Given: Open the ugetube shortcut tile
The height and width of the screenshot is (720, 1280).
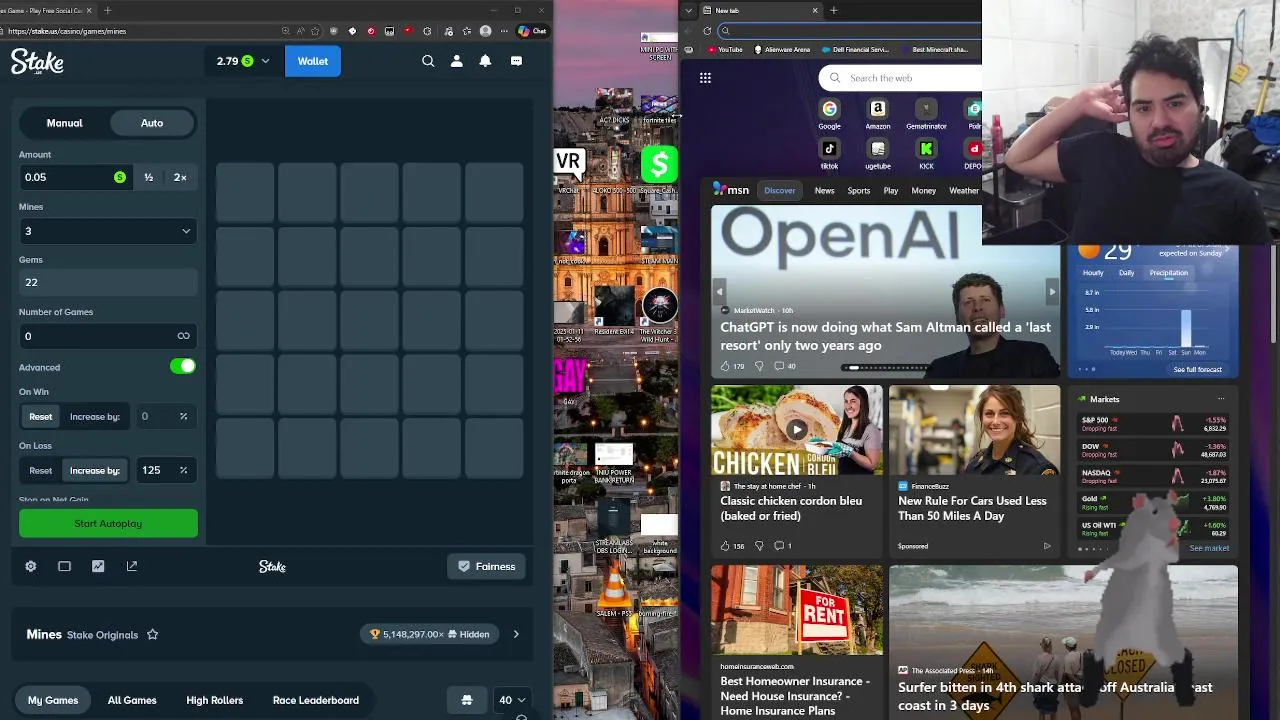Looking at the screenshot, I should point(877,154).
